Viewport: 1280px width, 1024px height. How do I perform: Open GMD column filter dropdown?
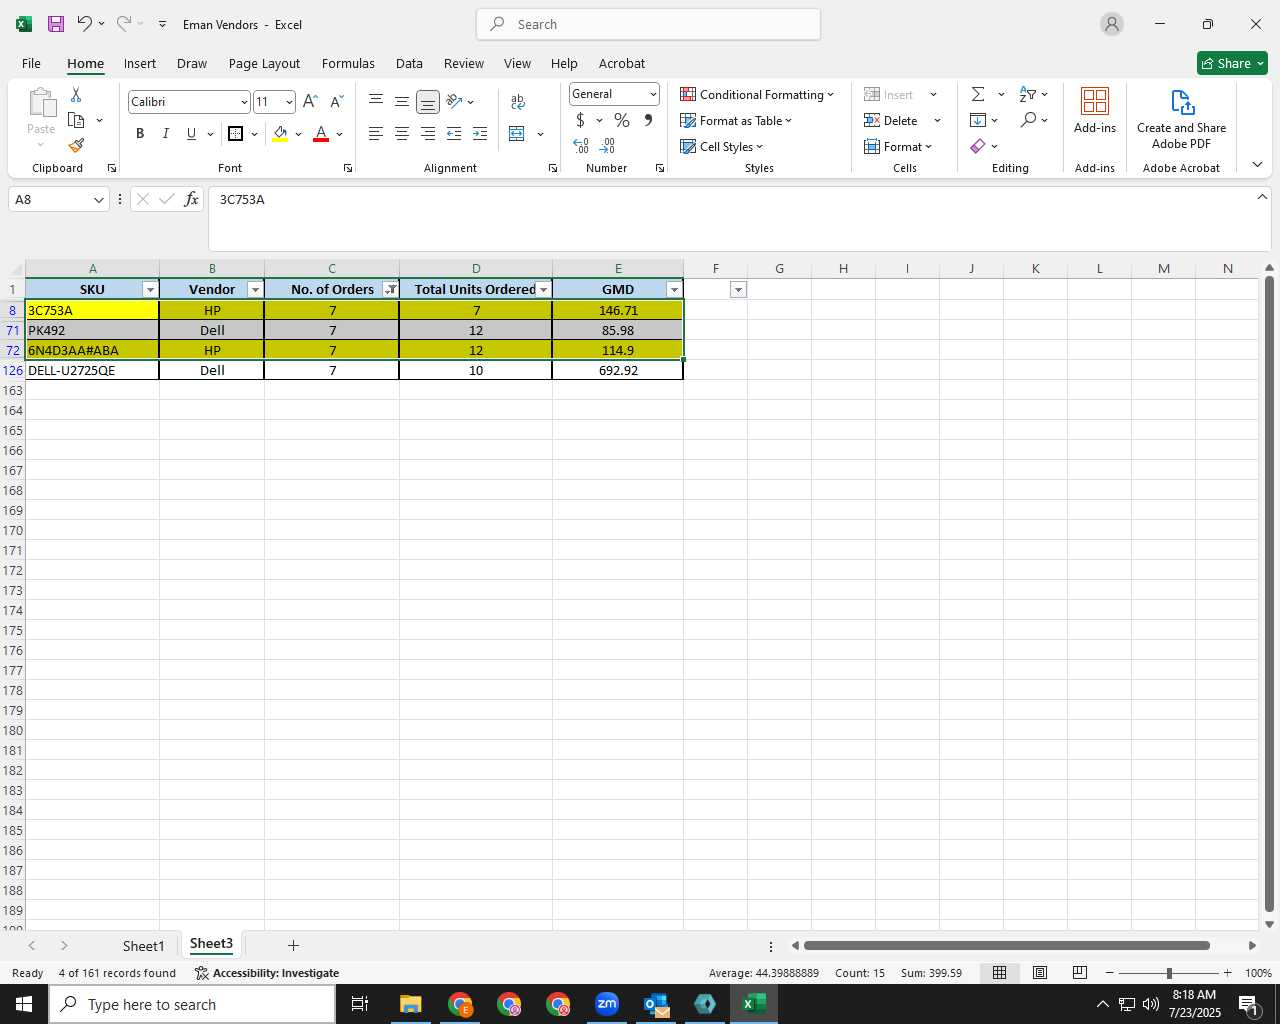click(674, 289)
